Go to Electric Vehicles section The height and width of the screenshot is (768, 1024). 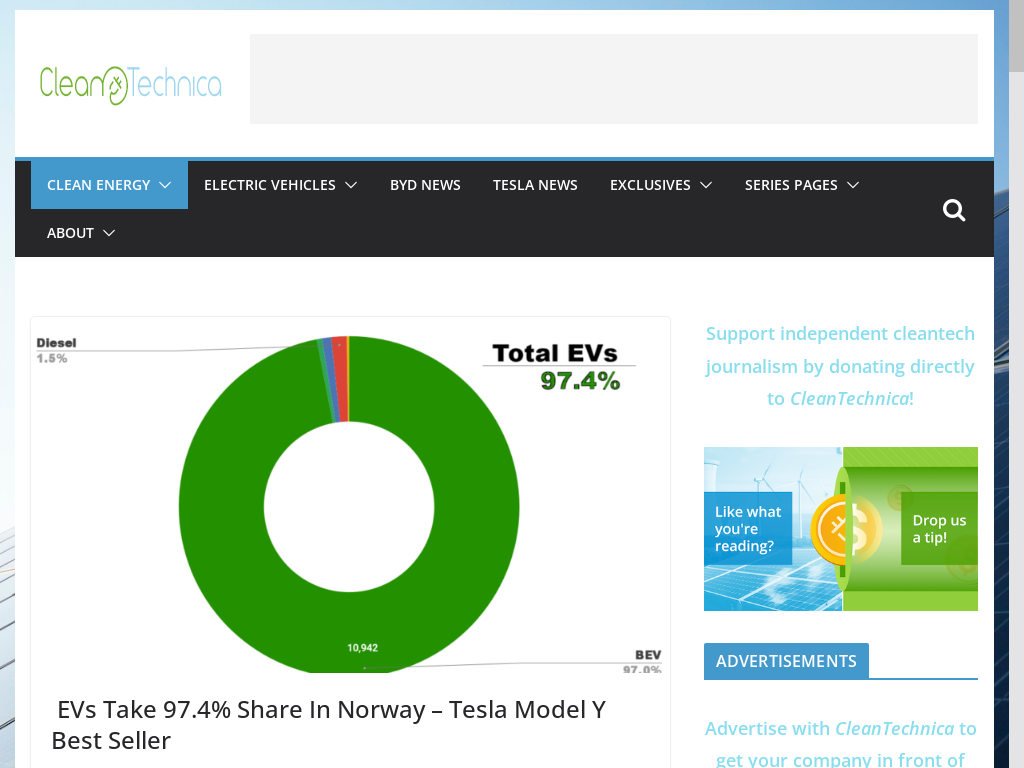coord(270,185)
